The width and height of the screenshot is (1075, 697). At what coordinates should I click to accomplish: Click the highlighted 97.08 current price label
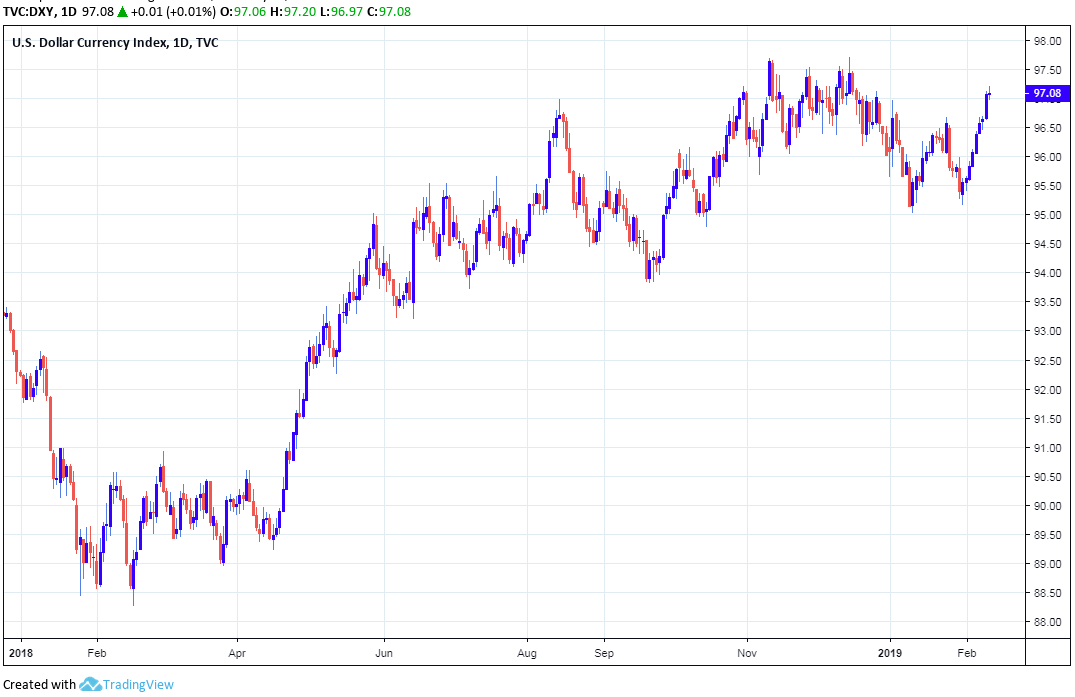tap(1047, 94)
